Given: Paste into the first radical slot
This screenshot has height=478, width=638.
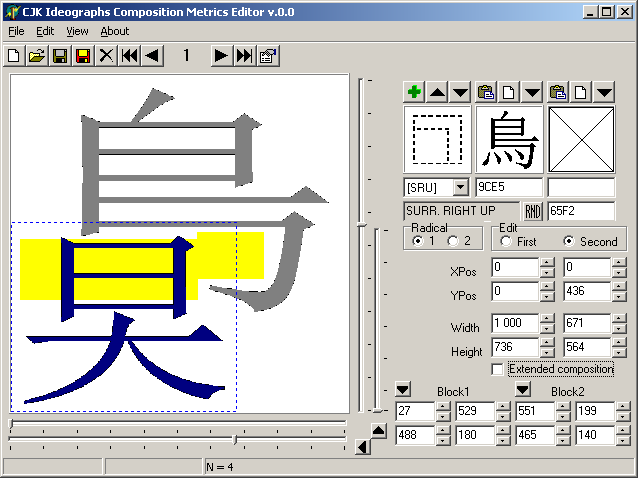Looking at the screenshot, I should coord(486,92).
